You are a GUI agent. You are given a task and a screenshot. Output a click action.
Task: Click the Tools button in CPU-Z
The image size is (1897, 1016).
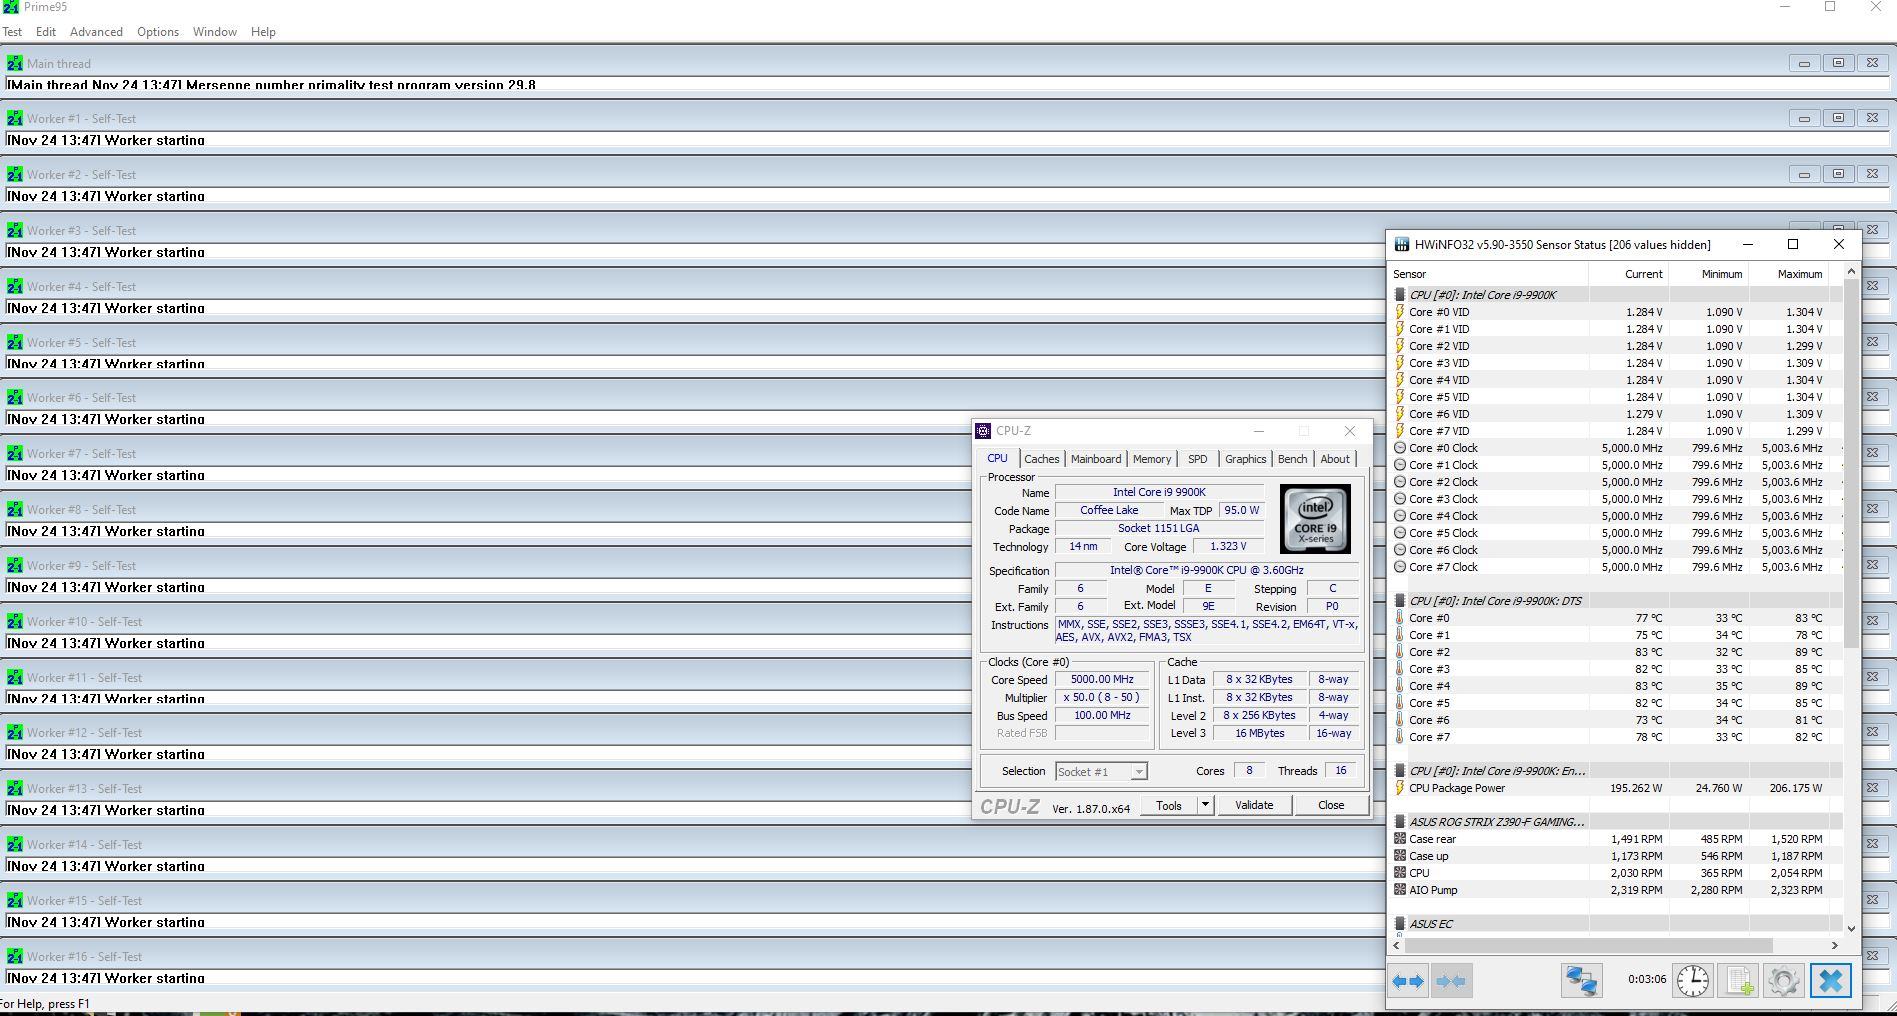1169,805
